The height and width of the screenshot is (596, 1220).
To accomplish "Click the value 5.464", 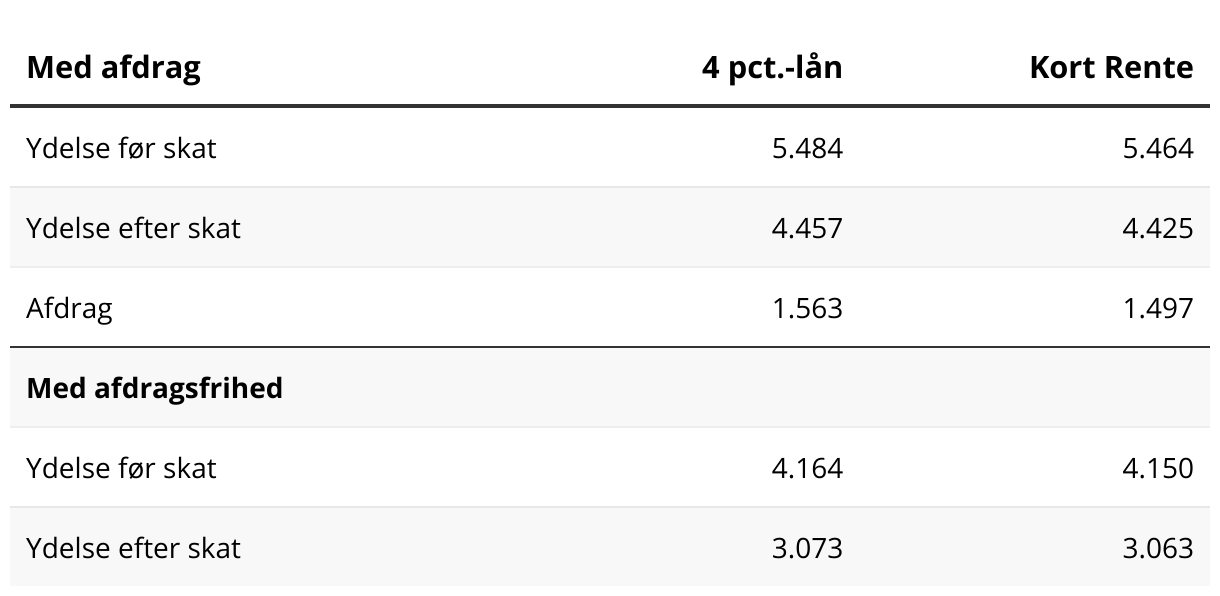I will (1158, 148).
